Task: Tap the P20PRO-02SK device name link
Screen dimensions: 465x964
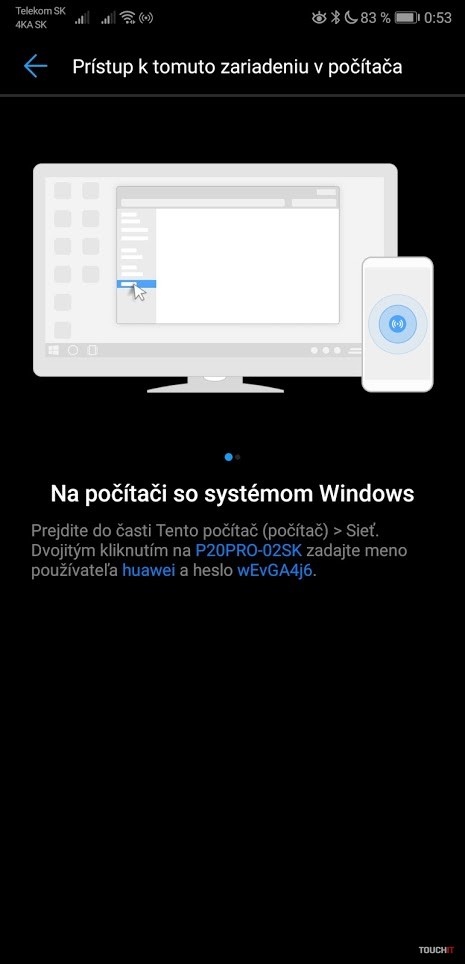Action: (x=248, y=550)
